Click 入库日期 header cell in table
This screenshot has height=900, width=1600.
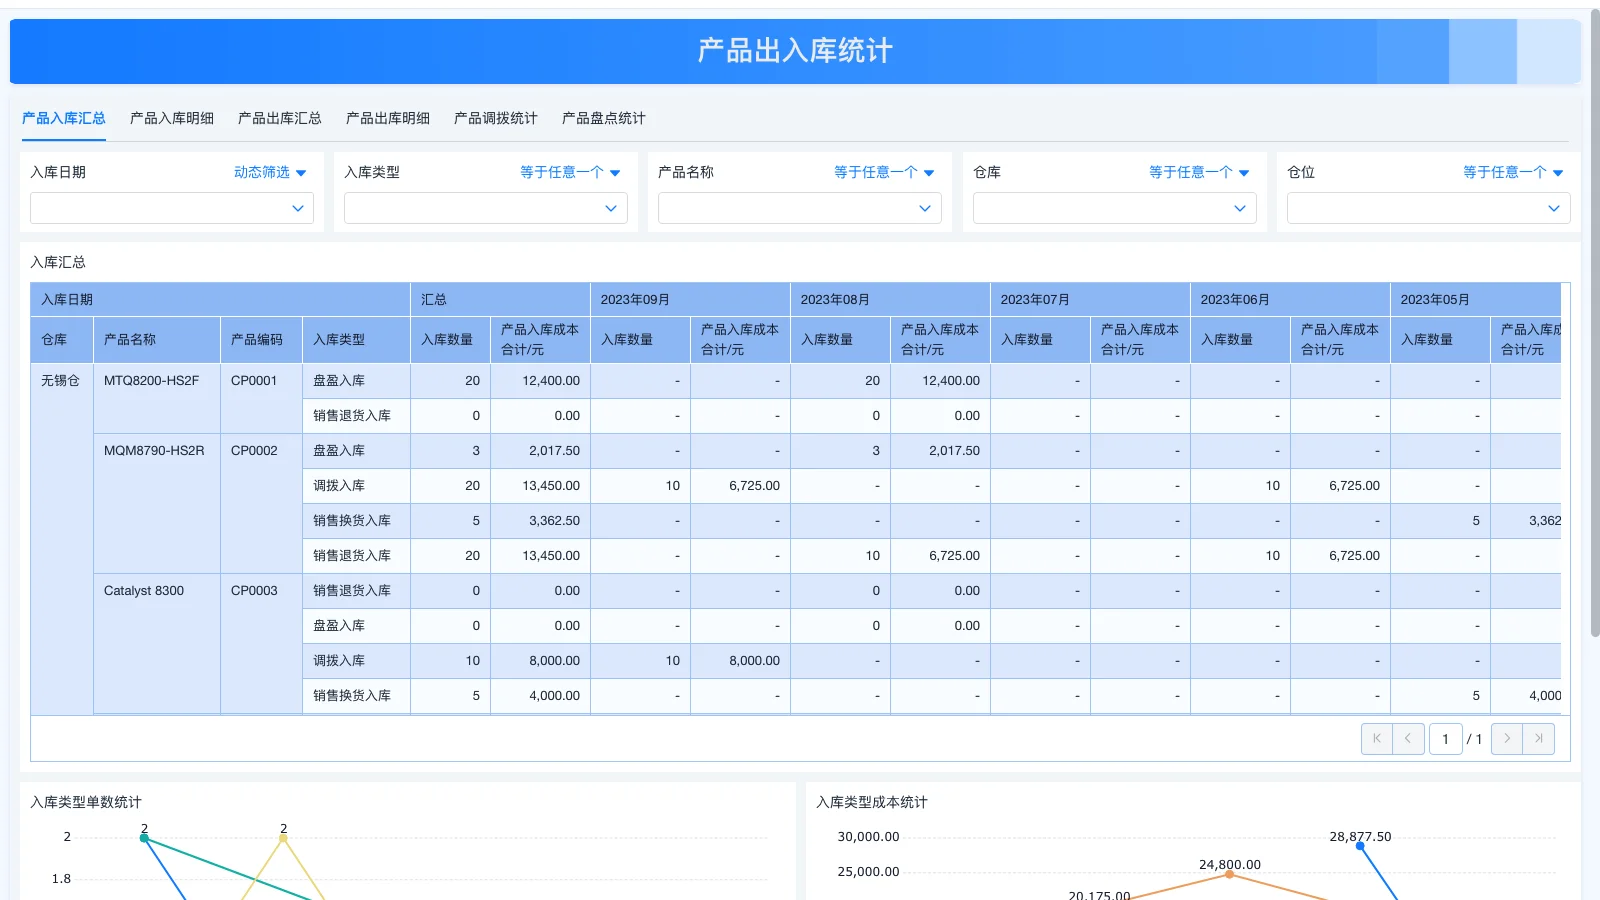point(220,300)
